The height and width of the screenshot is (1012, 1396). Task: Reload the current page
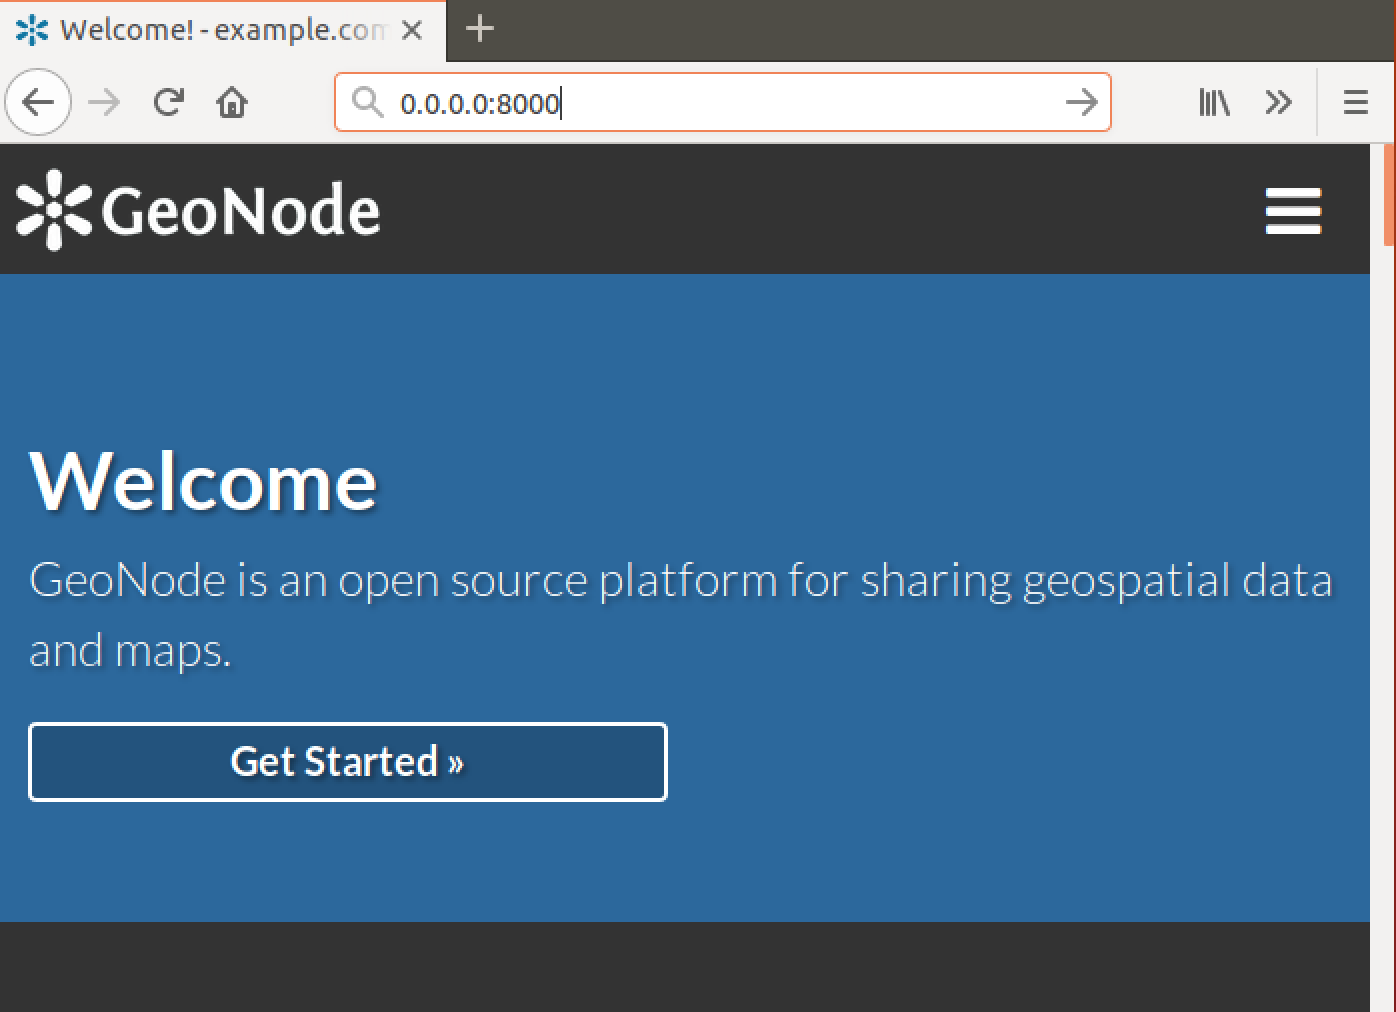pos(168,102)
